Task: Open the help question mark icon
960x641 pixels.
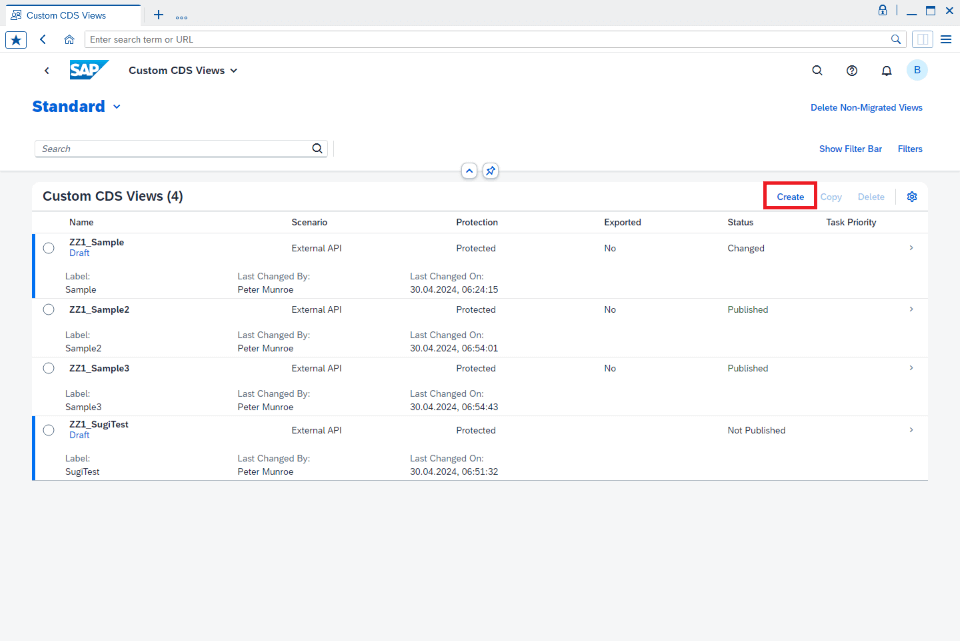Action: 851,70
